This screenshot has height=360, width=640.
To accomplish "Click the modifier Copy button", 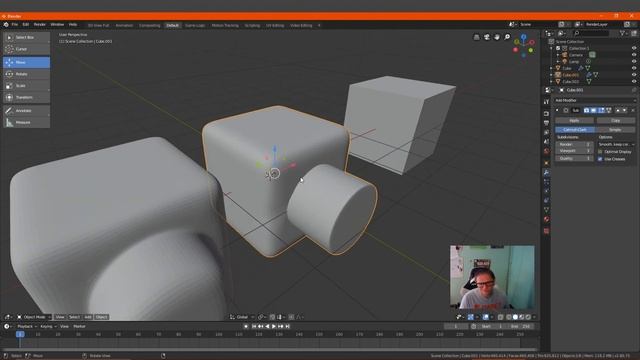I will point(616,121).
